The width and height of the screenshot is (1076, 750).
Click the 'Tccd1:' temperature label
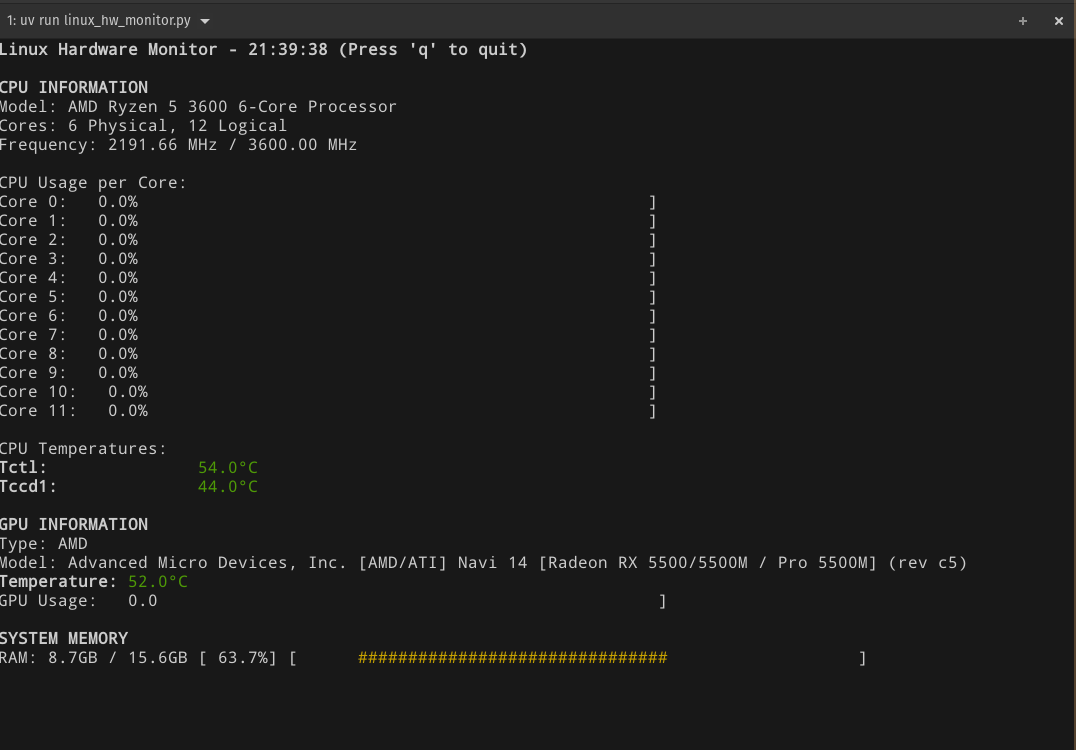tap(28, 487)
